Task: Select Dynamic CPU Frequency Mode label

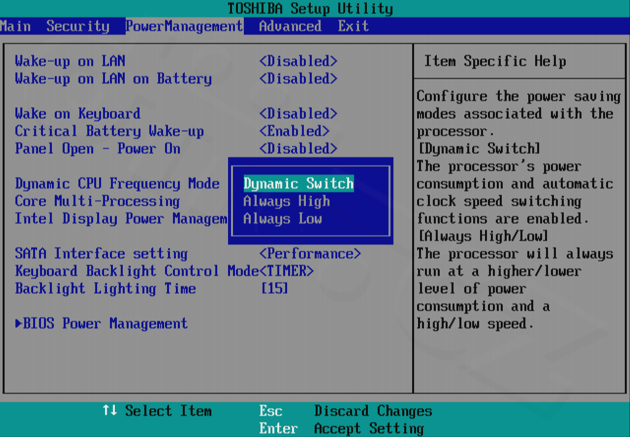Action: coord(117,184)
